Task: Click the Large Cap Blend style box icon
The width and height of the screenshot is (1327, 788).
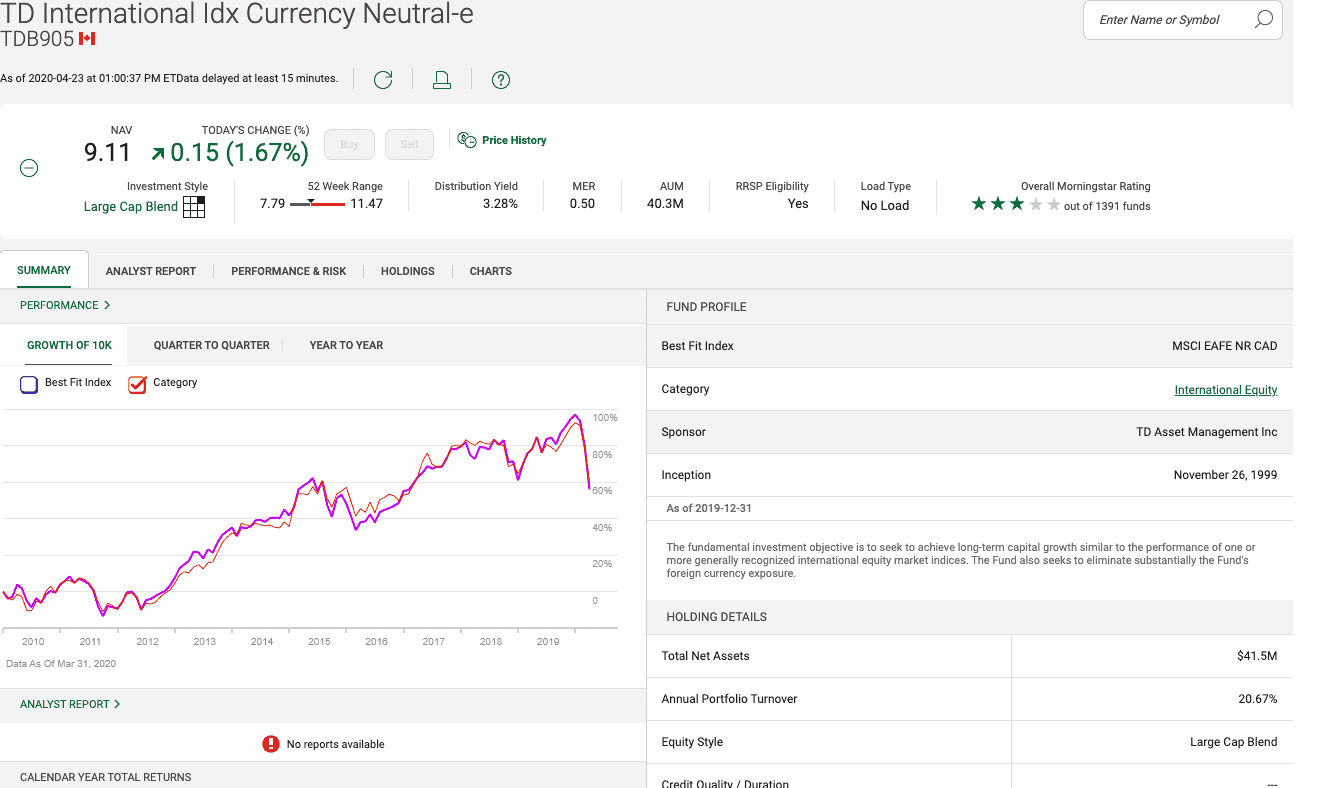Action: [x=194, y=207]
